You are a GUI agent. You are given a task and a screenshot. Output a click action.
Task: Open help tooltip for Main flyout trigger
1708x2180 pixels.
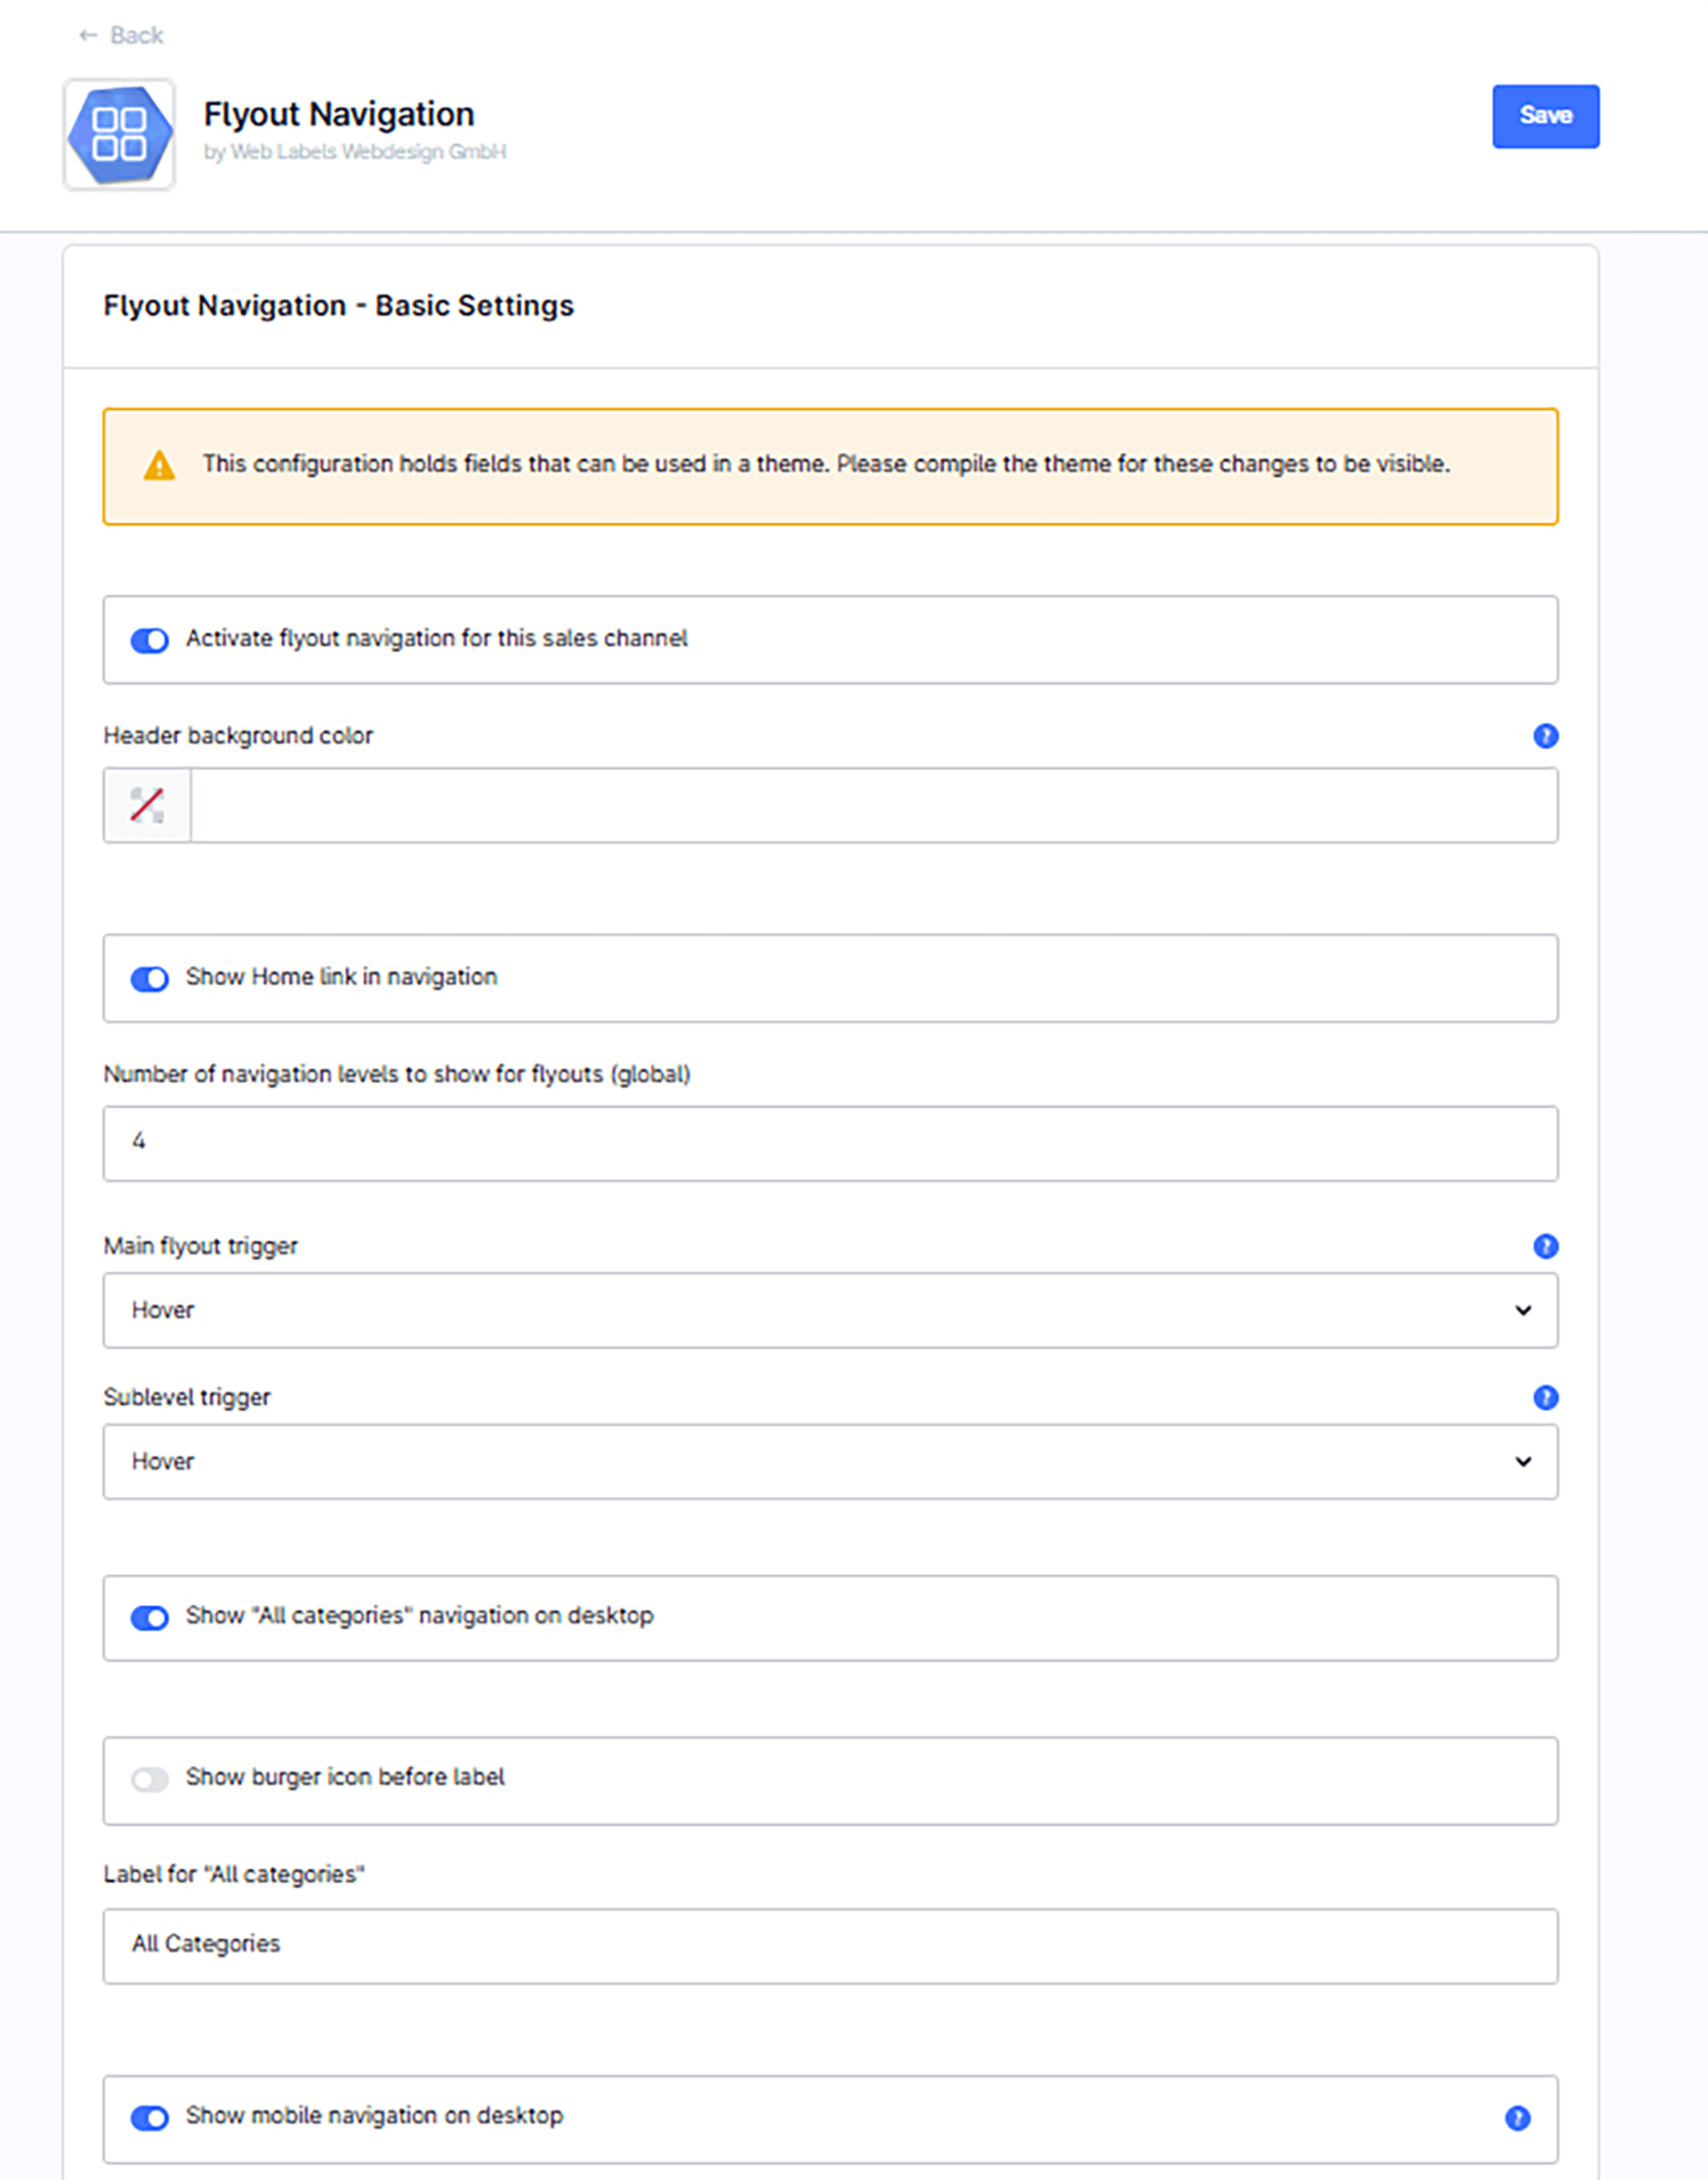(x=1545, y=1246)
